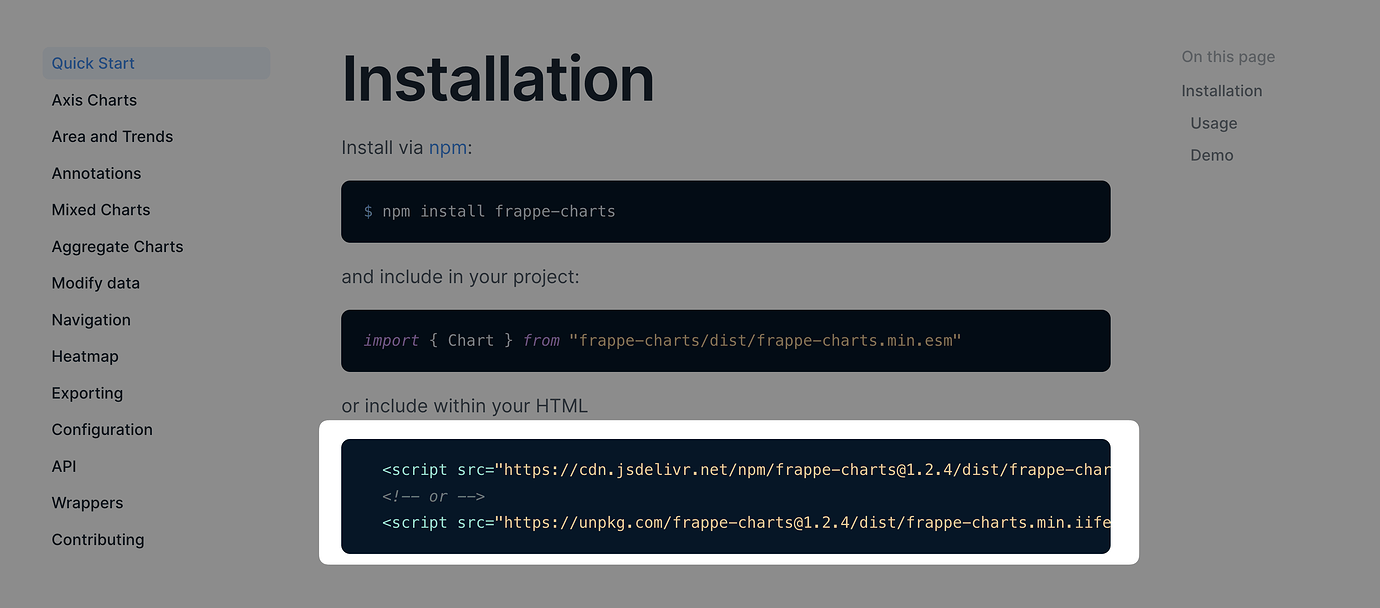
Task: Open the Quick Start page
Action: (x=92, y=63)
